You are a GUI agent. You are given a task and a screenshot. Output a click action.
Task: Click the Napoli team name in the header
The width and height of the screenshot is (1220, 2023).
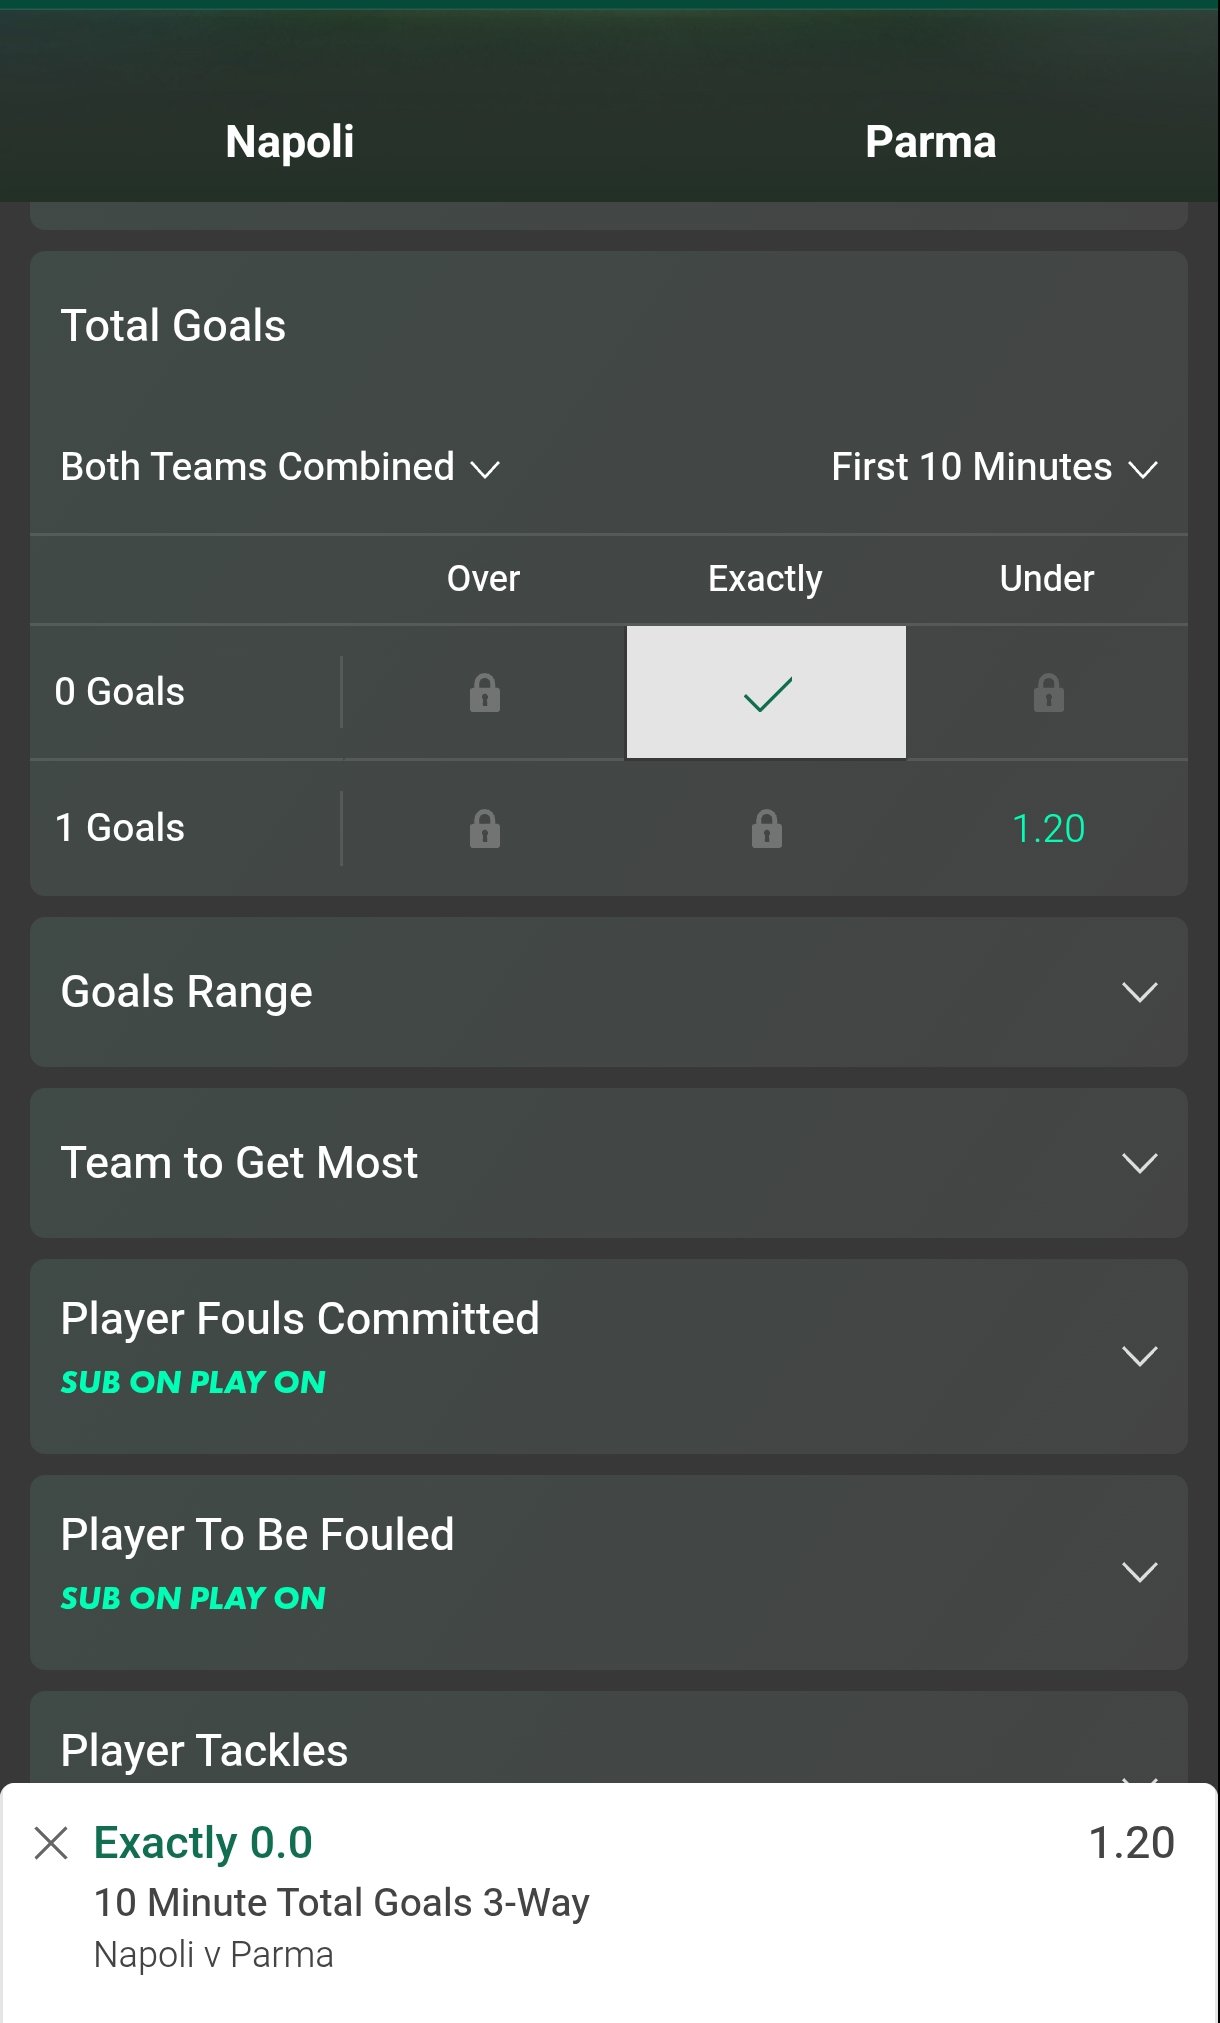290,141
